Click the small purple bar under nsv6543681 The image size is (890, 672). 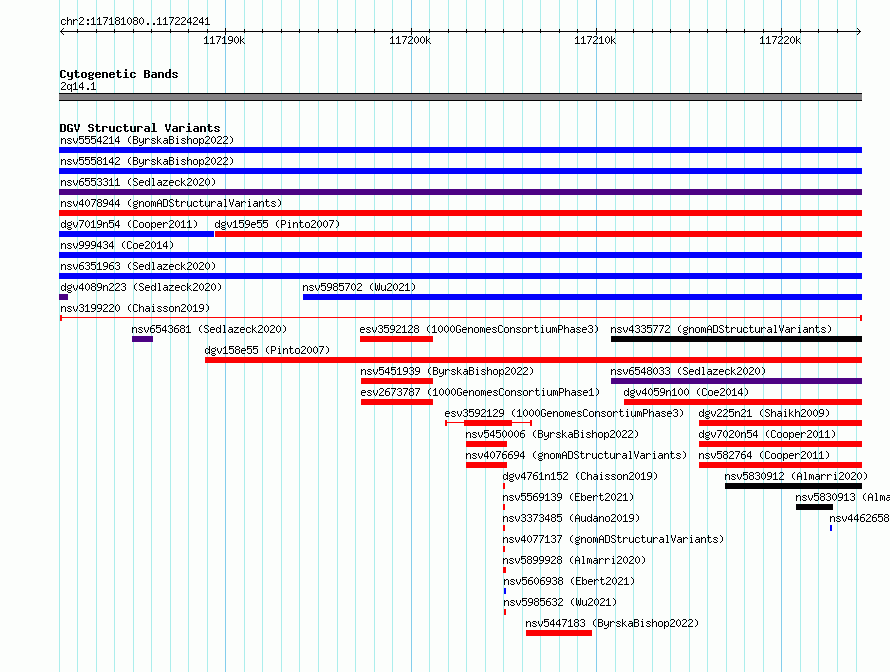coord(142,339)
